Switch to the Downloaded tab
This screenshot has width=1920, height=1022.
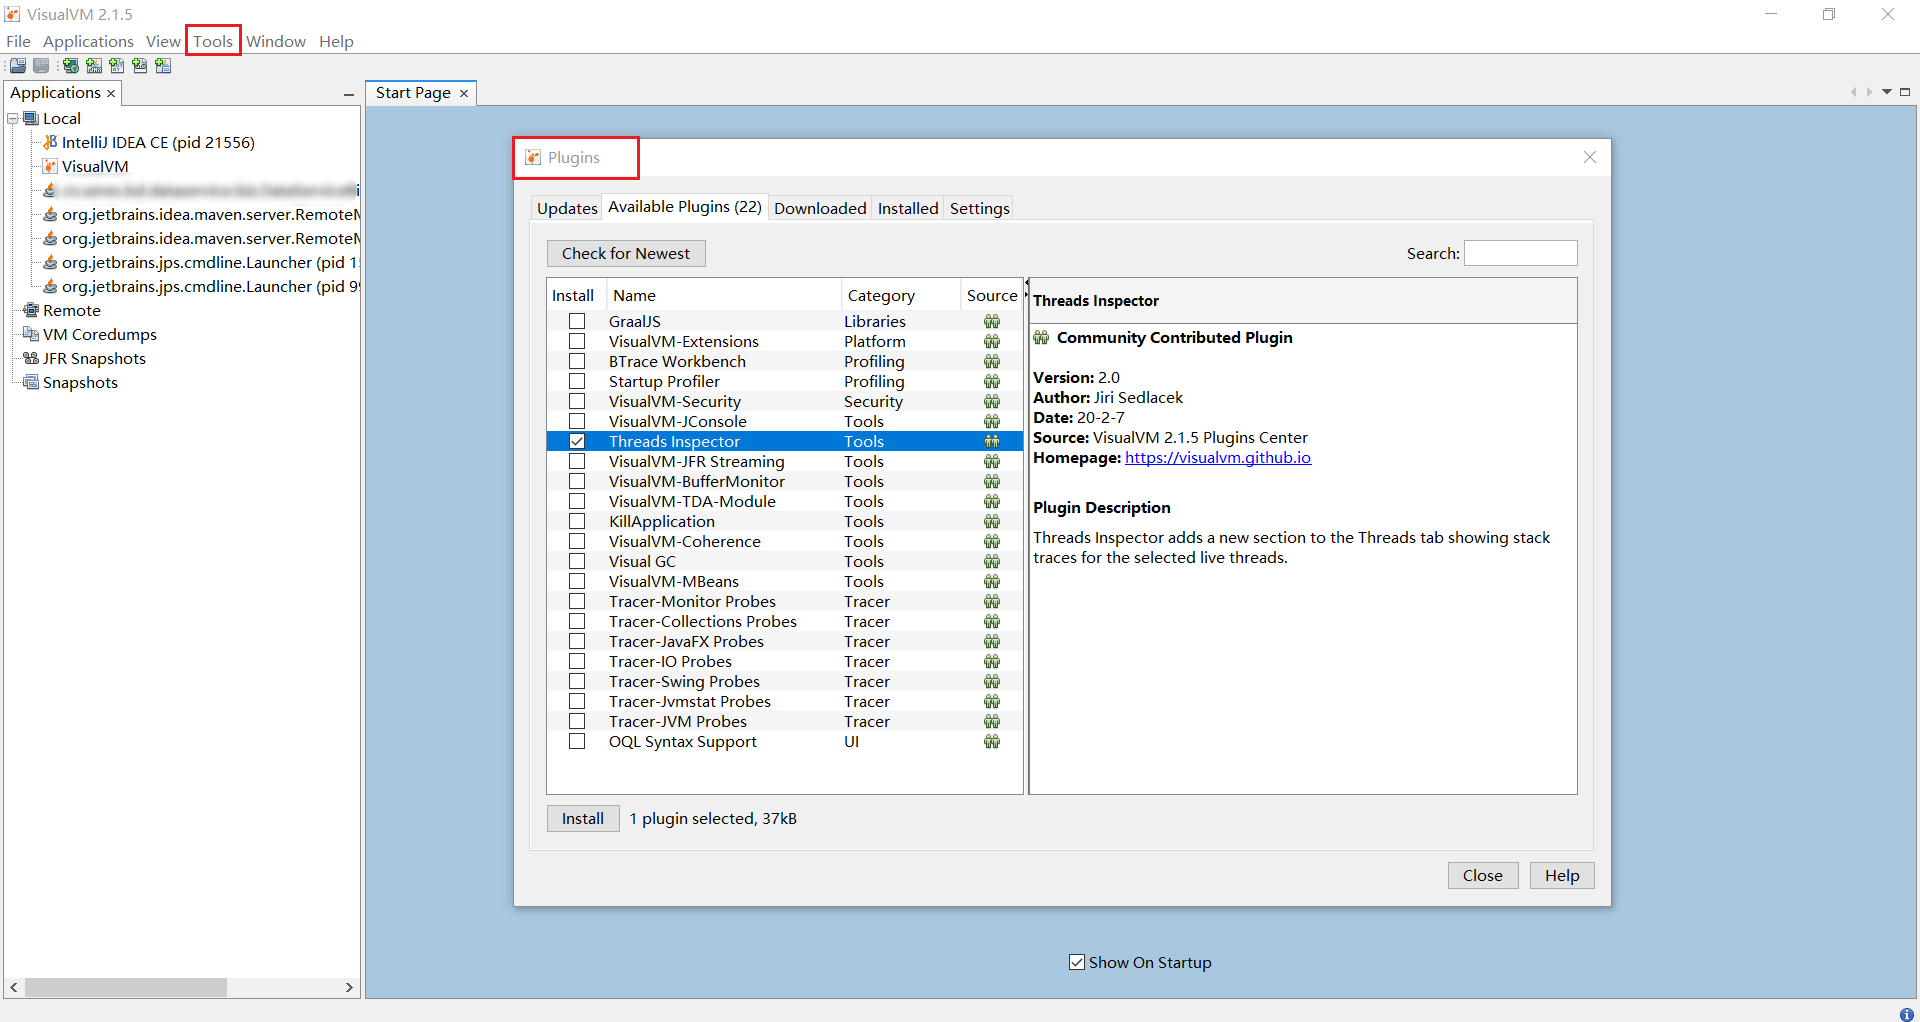820,208
